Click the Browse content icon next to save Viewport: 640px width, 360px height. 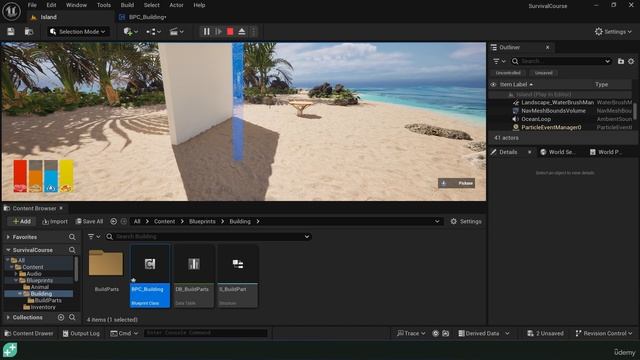[29, 31]
